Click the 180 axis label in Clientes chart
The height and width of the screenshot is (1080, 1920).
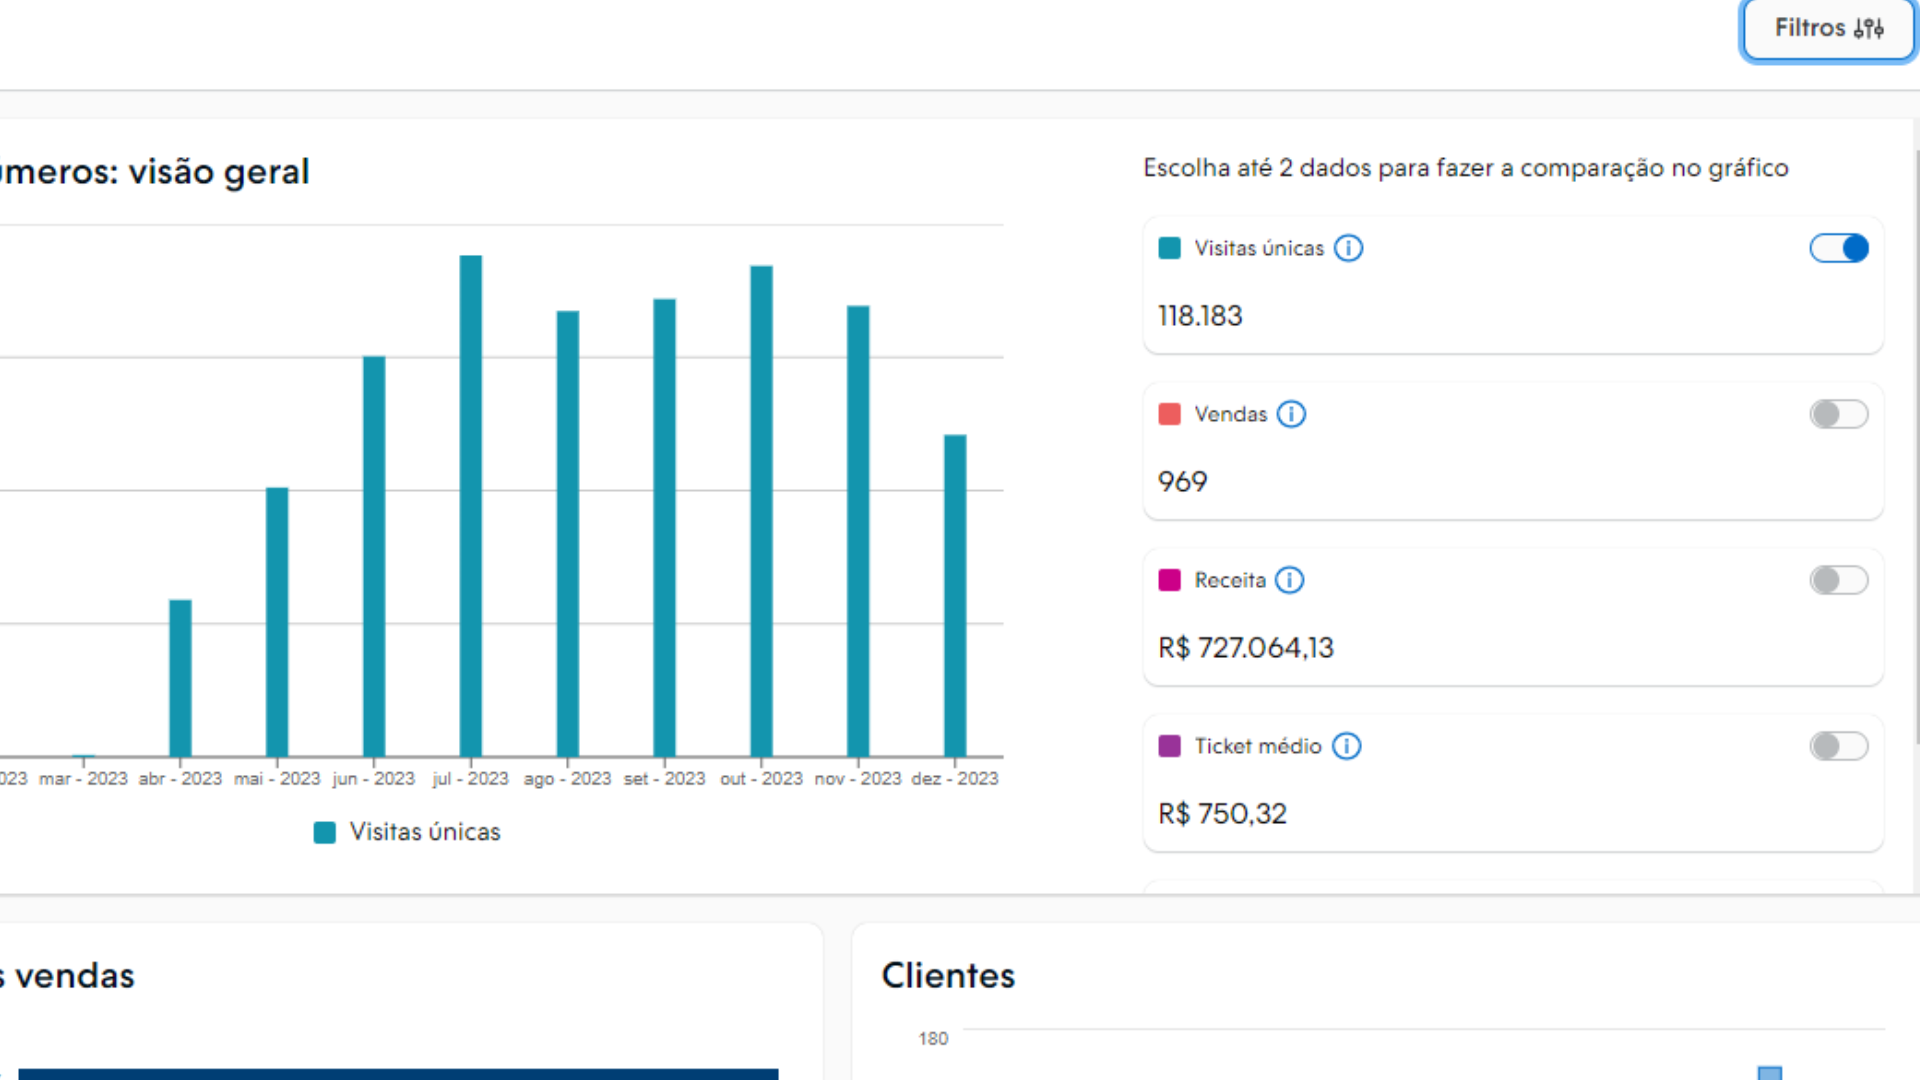click(x=933, y=1039)
